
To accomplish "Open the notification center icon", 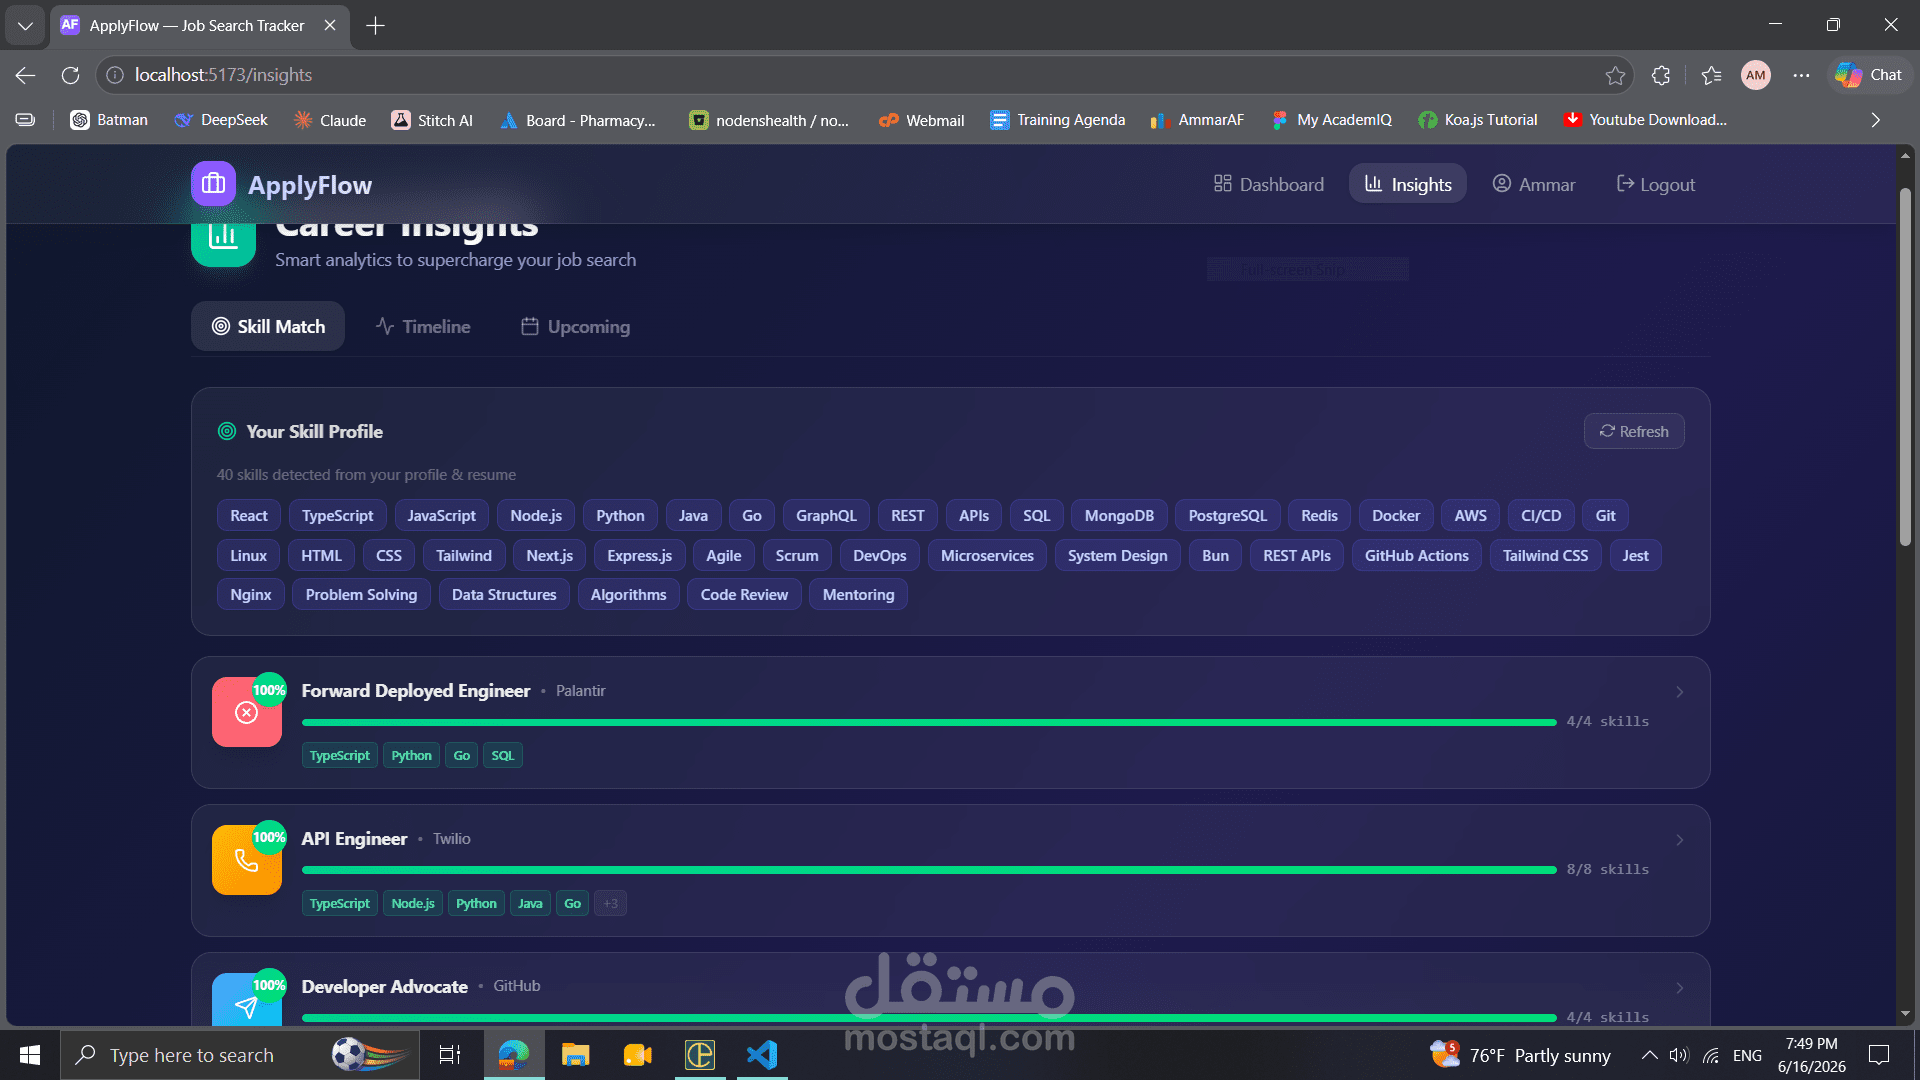I will point(1879,1055).
